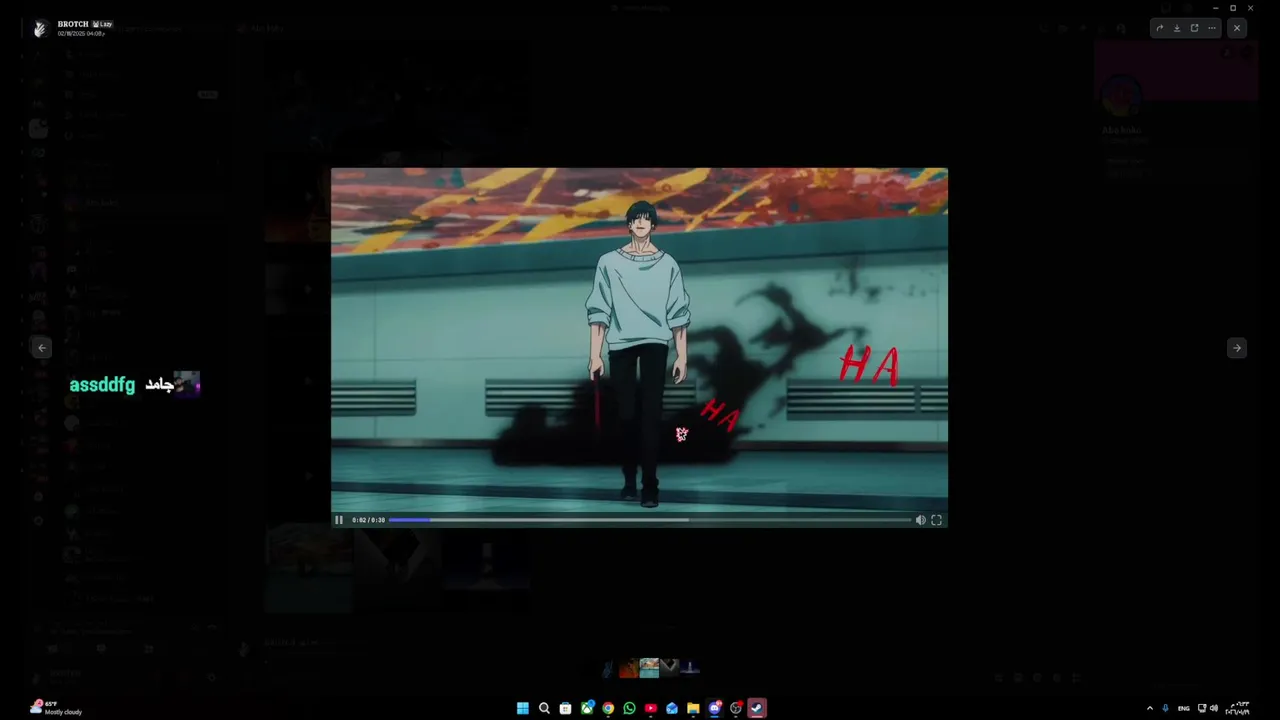Open WhatsApp from the taskbar
This screenshot has height=720, width=1280.
click(x=629, y=708)
